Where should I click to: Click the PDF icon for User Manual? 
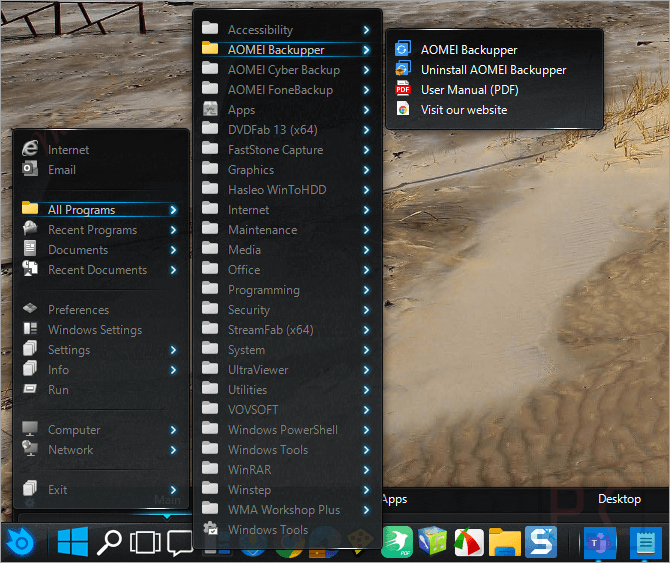click(x=403, y=89)
